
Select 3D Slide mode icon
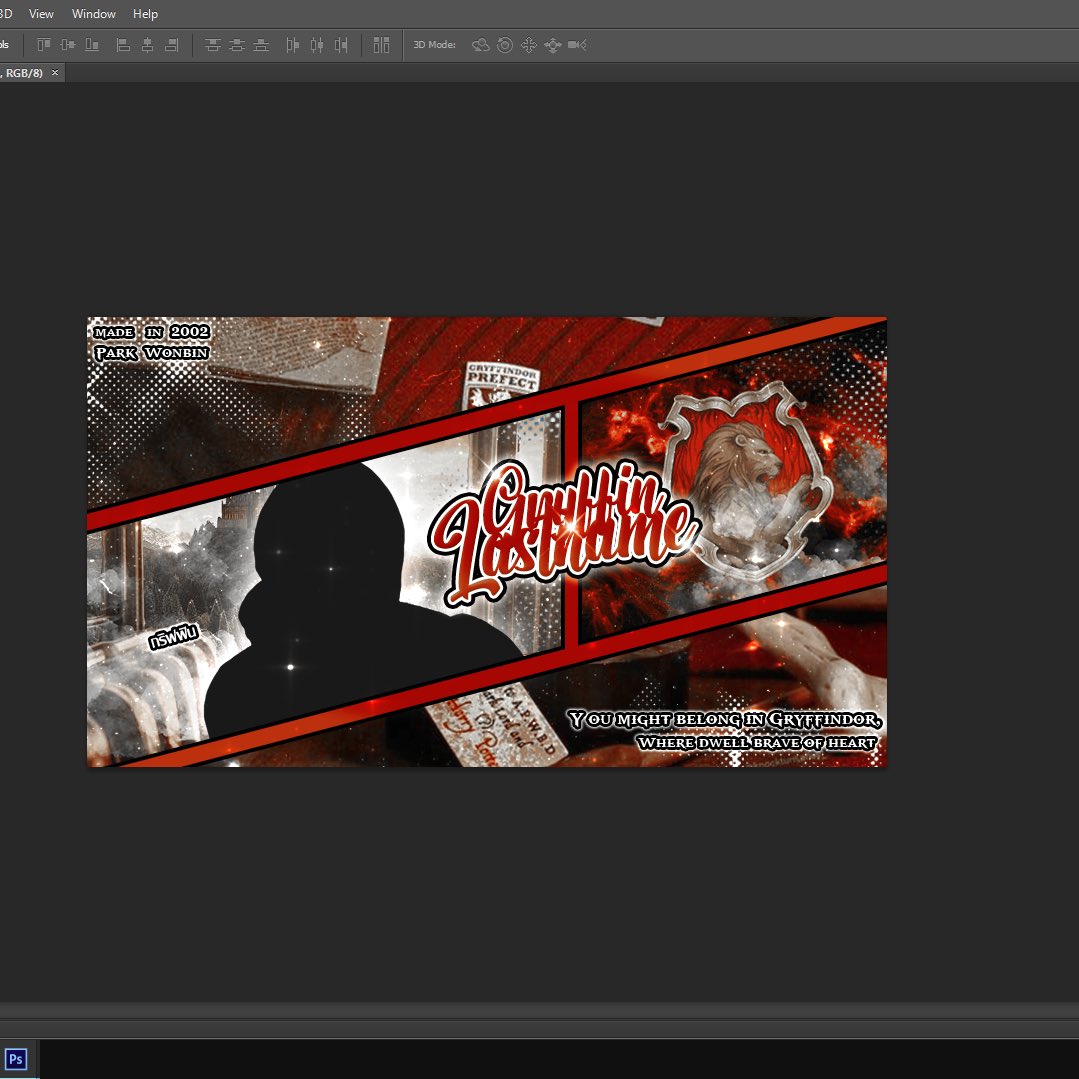point(553,45)
